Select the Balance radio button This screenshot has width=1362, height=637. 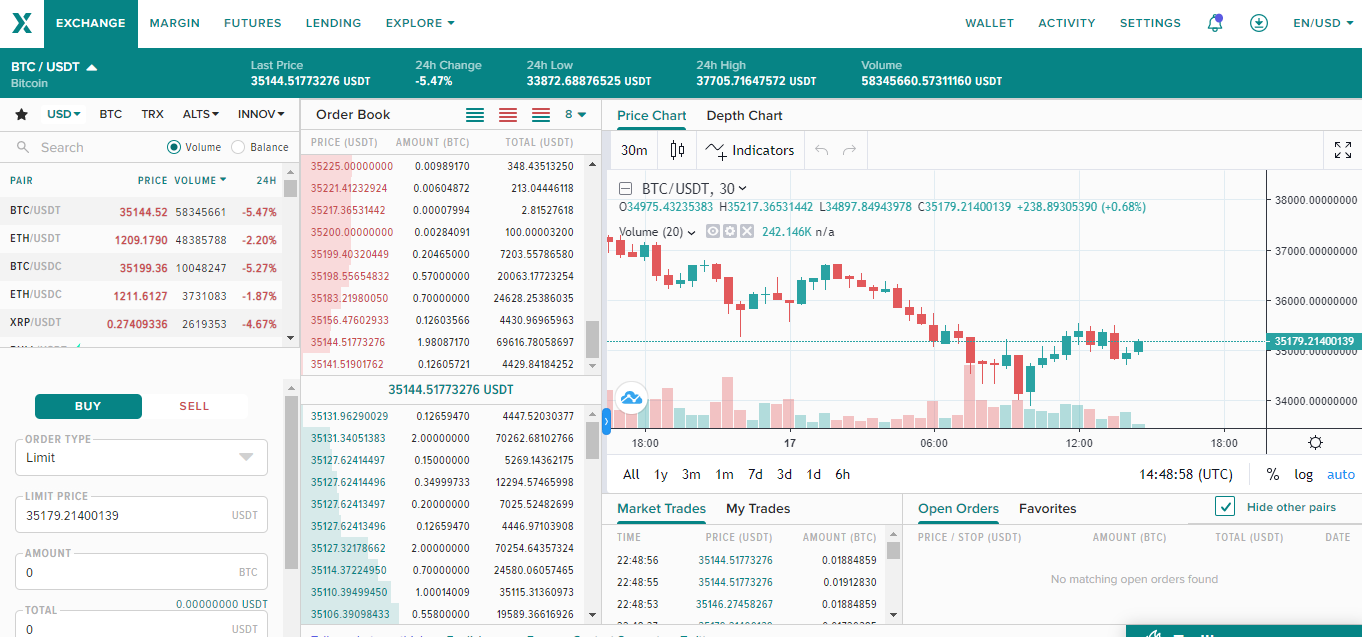[x=238, y=147]
